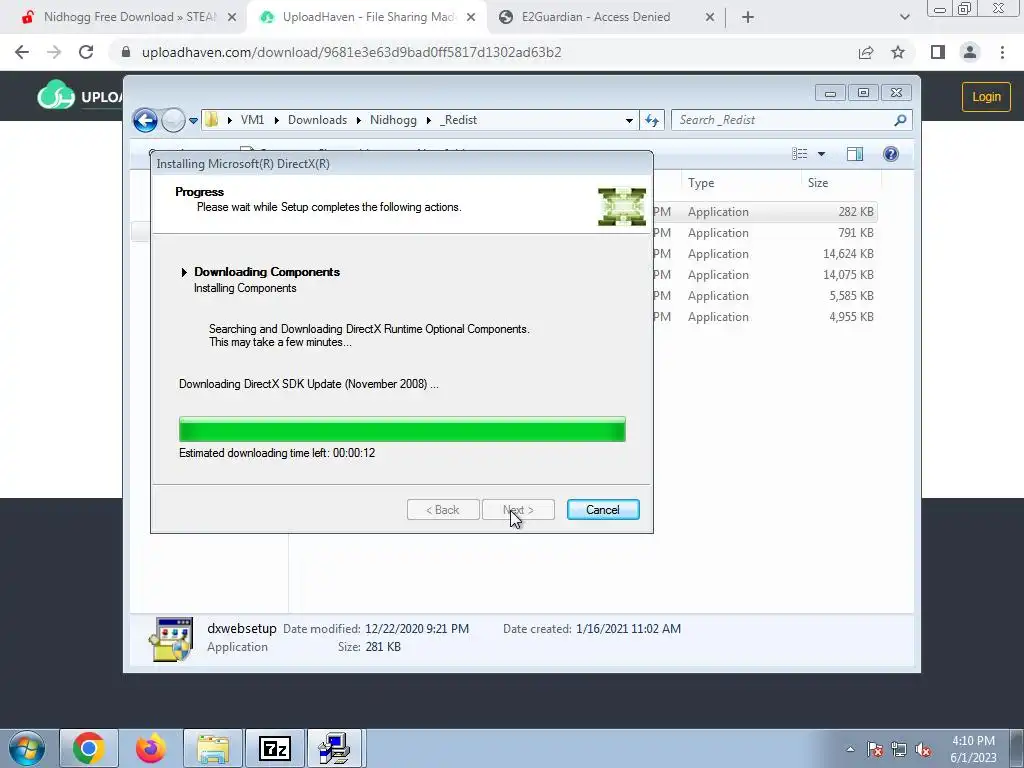Click the Explorer search magnifier icon
The image size is (1024, 768).
coord(901,120)
